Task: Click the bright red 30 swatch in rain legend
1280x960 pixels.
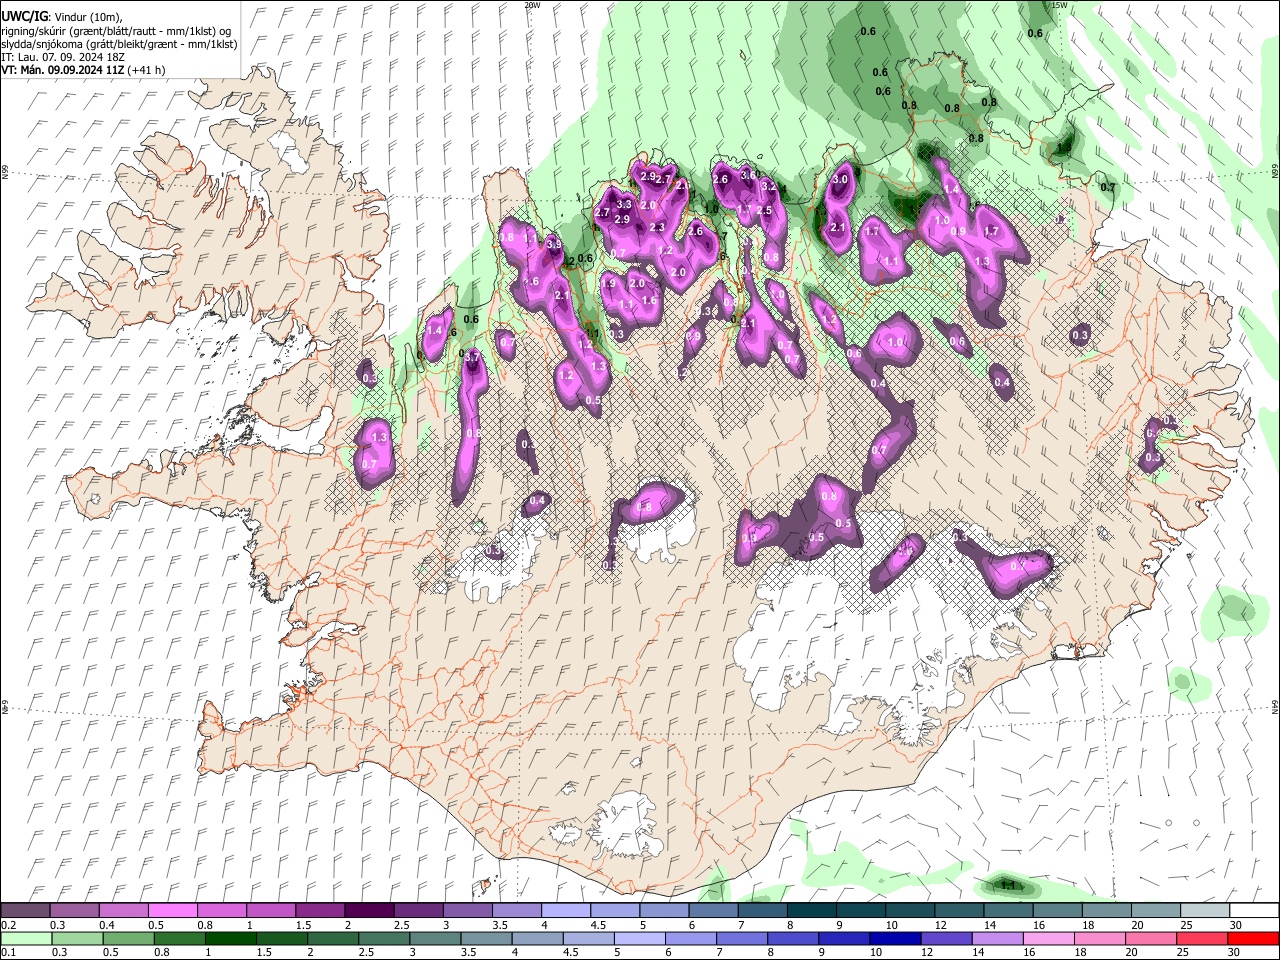Action: tap(1254, 938)
